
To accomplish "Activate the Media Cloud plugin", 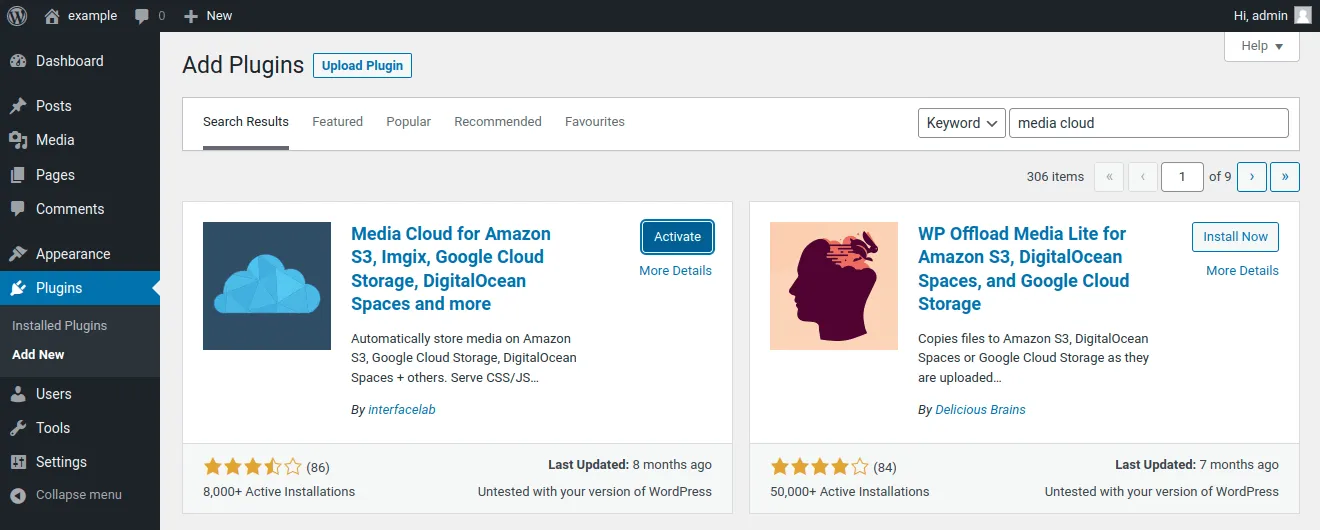I will (x=677, y=237).
